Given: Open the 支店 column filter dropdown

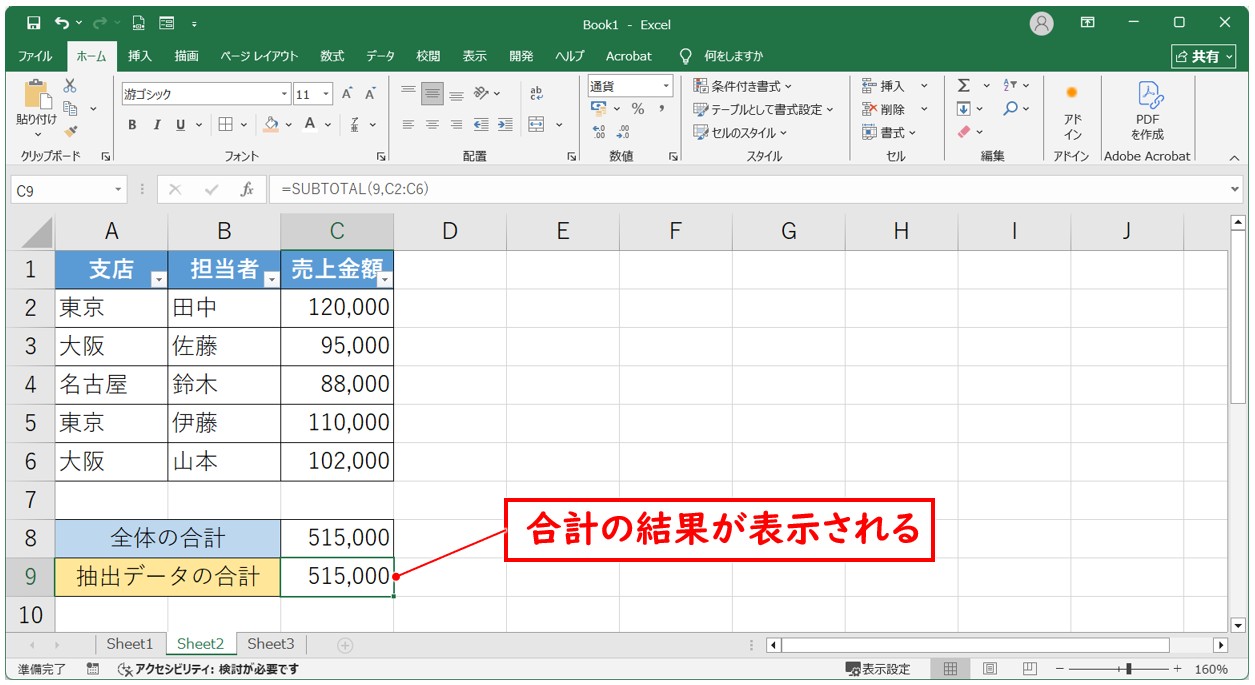Looking at the screenshot, I should (x=158, y=280).
